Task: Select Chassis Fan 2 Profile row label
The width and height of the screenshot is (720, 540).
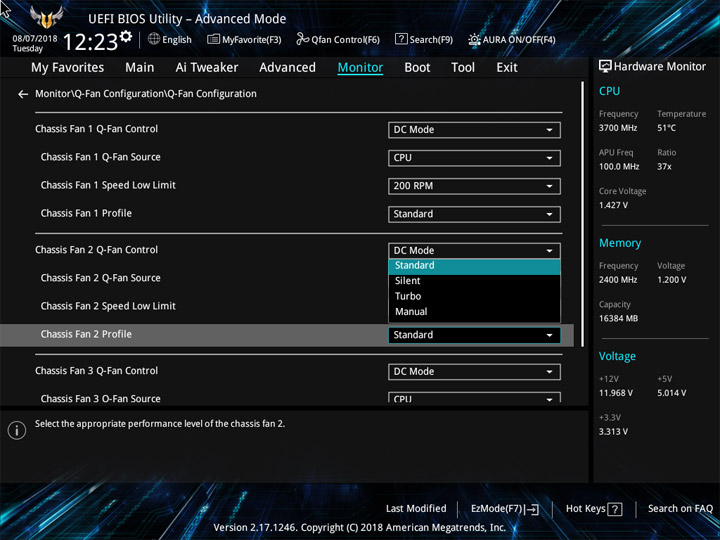Action: tap(86, 334)
